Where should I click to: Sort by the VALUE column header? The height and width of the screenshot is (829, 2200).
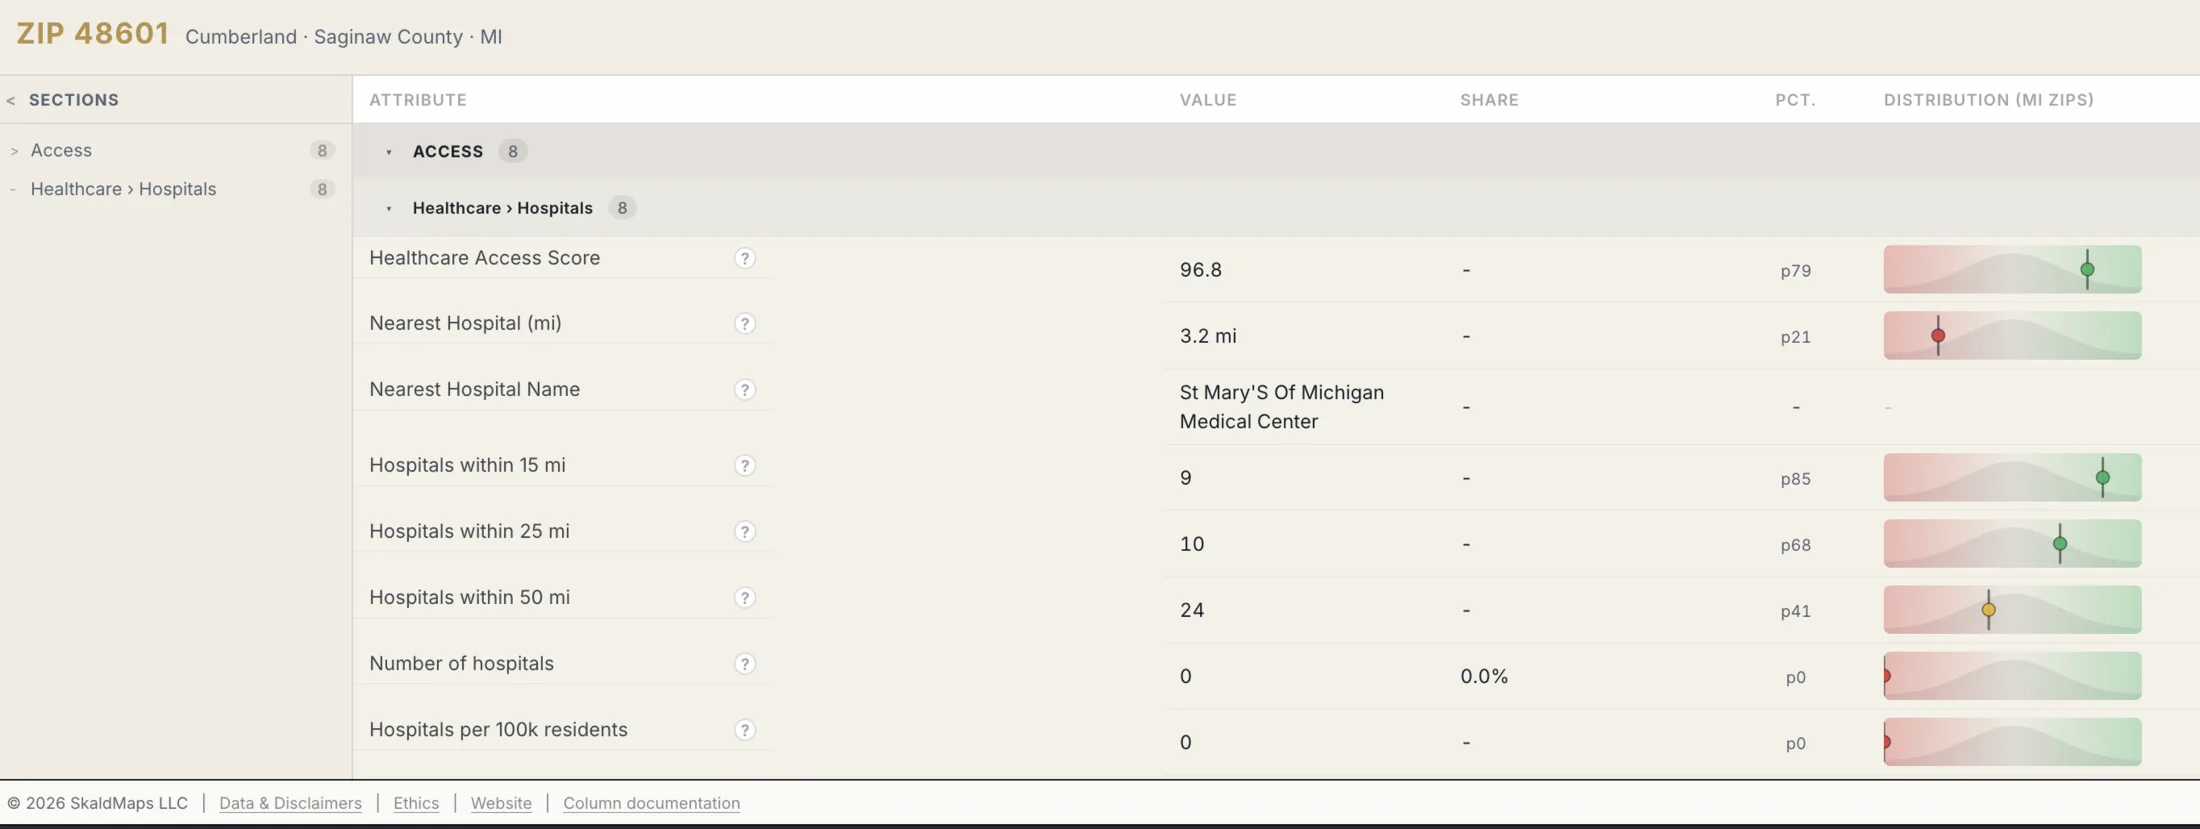[1208, 100]
